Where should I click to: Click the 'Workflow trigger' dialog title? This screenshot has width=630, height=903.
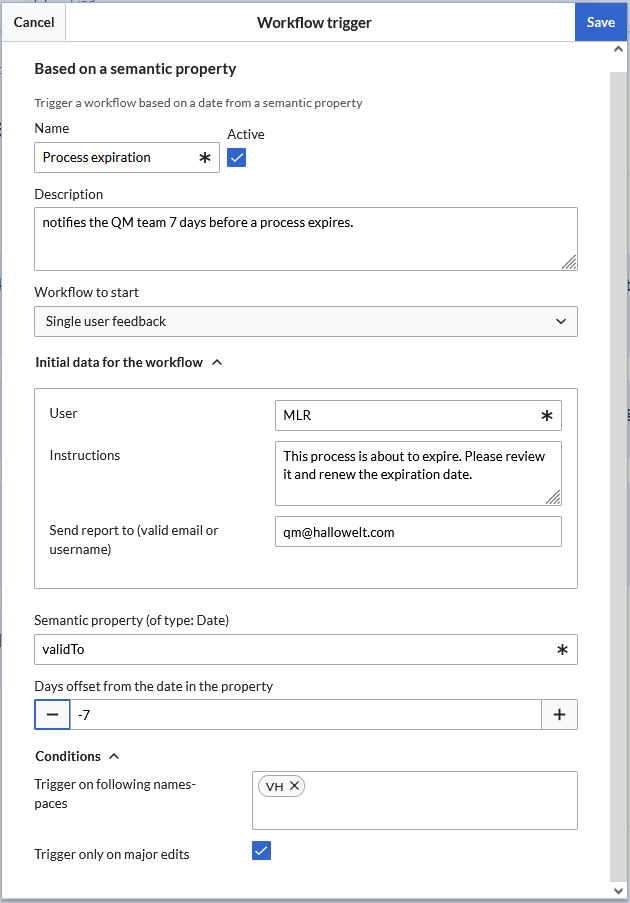[x=314, y=22]
